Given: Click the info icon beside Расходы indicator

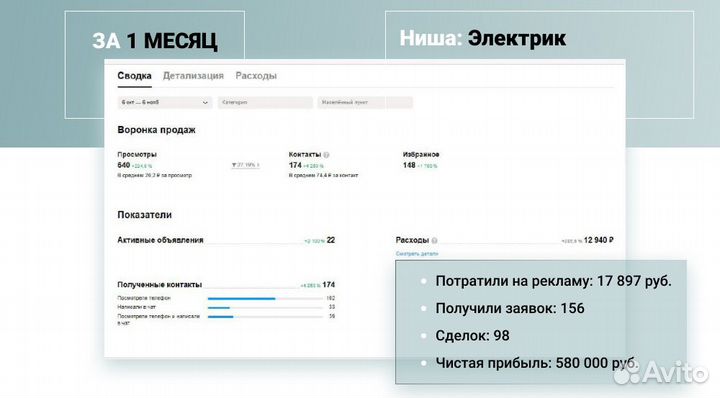Looking at the screenshot, I should [434, 240].
